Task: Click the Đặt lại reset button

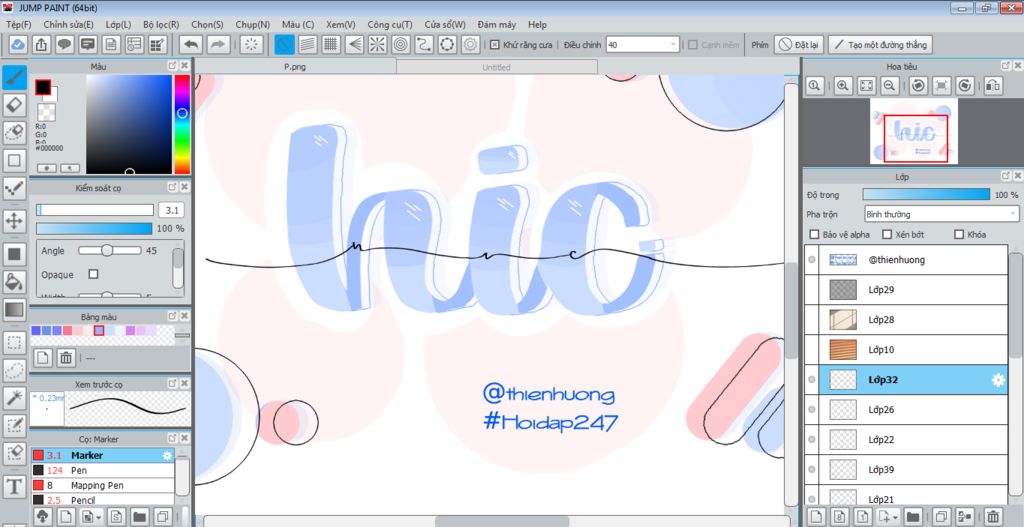Action: click(x=799, y=44)
